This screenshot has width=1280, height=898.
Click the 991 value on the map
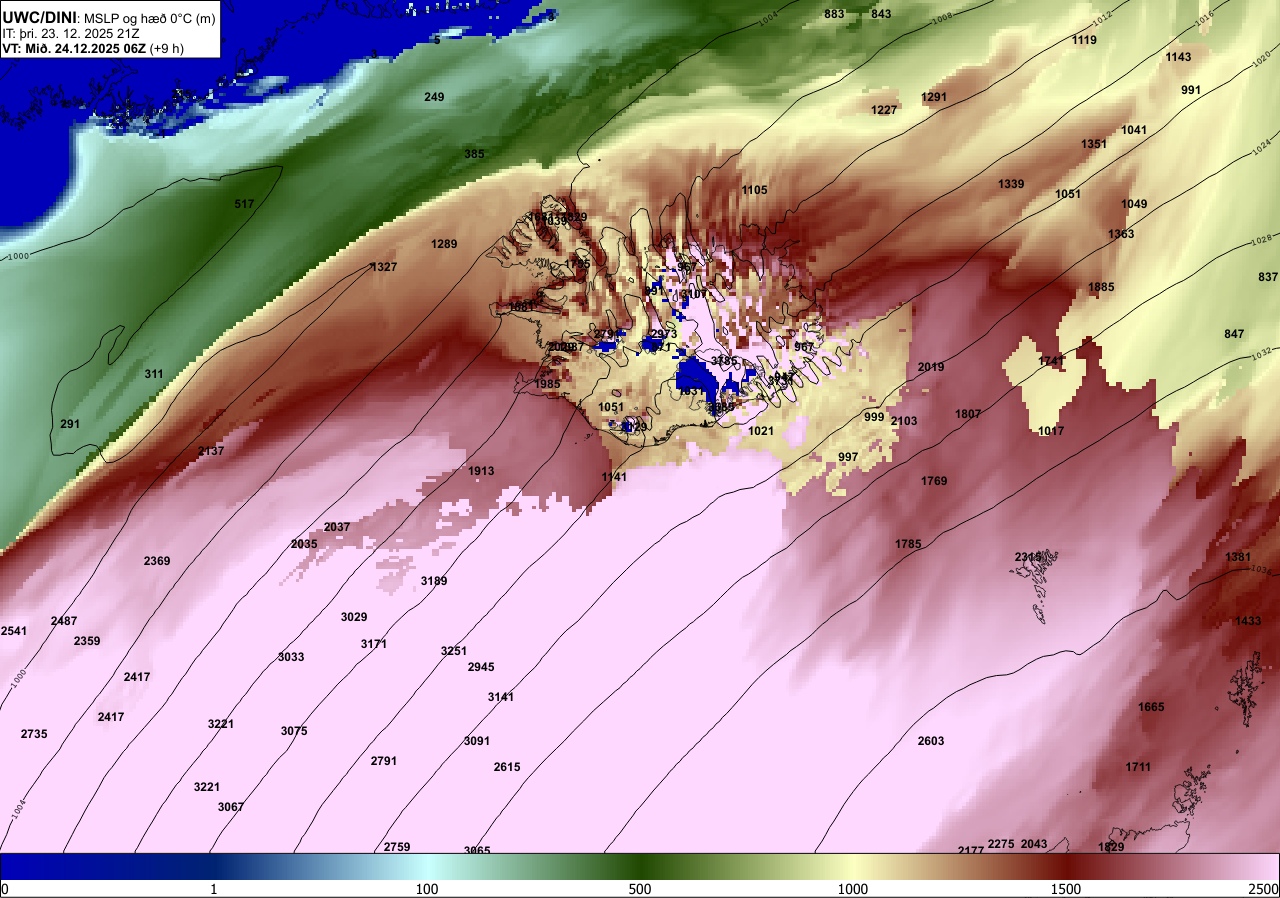tap(1191, 90)
